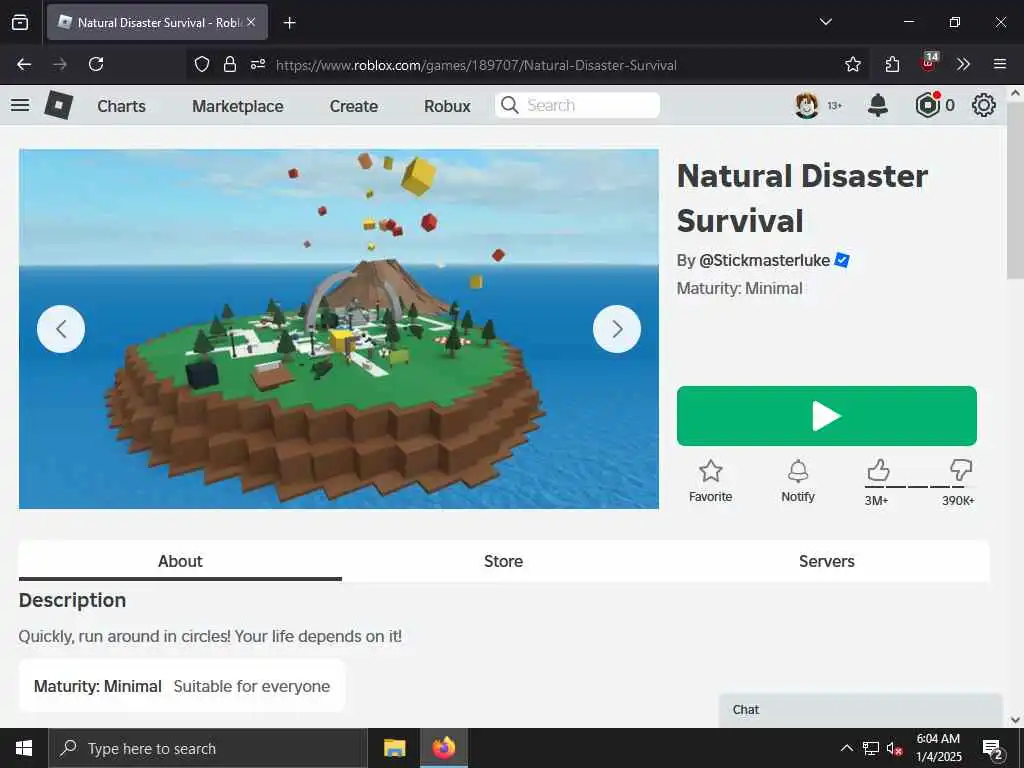
Task: Show hidden system tray icons
Action: click(846, 748)
